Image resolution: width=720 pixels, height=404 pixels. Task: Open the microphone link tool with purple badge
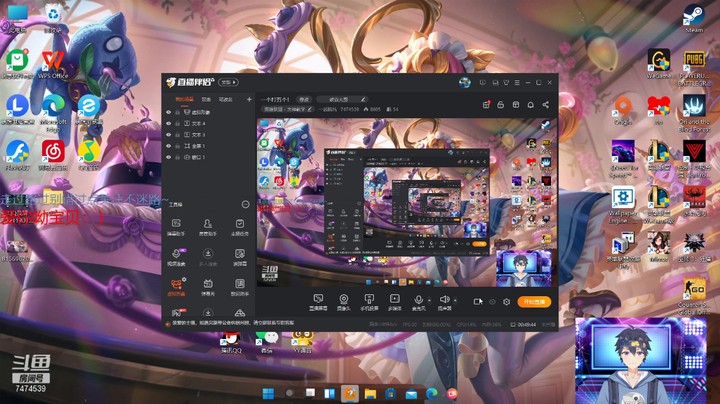[x=176, y=257]
